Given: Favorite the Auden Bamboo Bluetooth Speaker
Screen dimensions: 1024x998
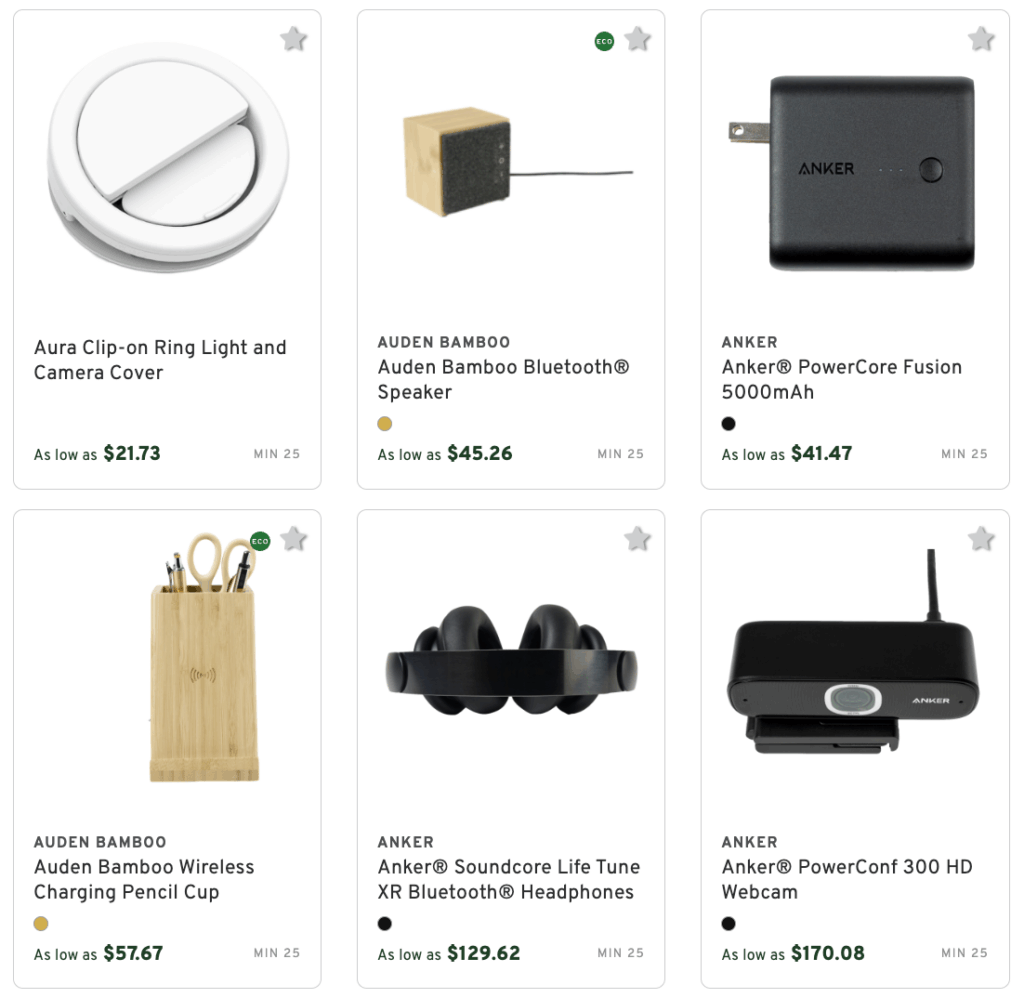Looking at the screenshot, I should pyautogui.click(x=637, y=38).
